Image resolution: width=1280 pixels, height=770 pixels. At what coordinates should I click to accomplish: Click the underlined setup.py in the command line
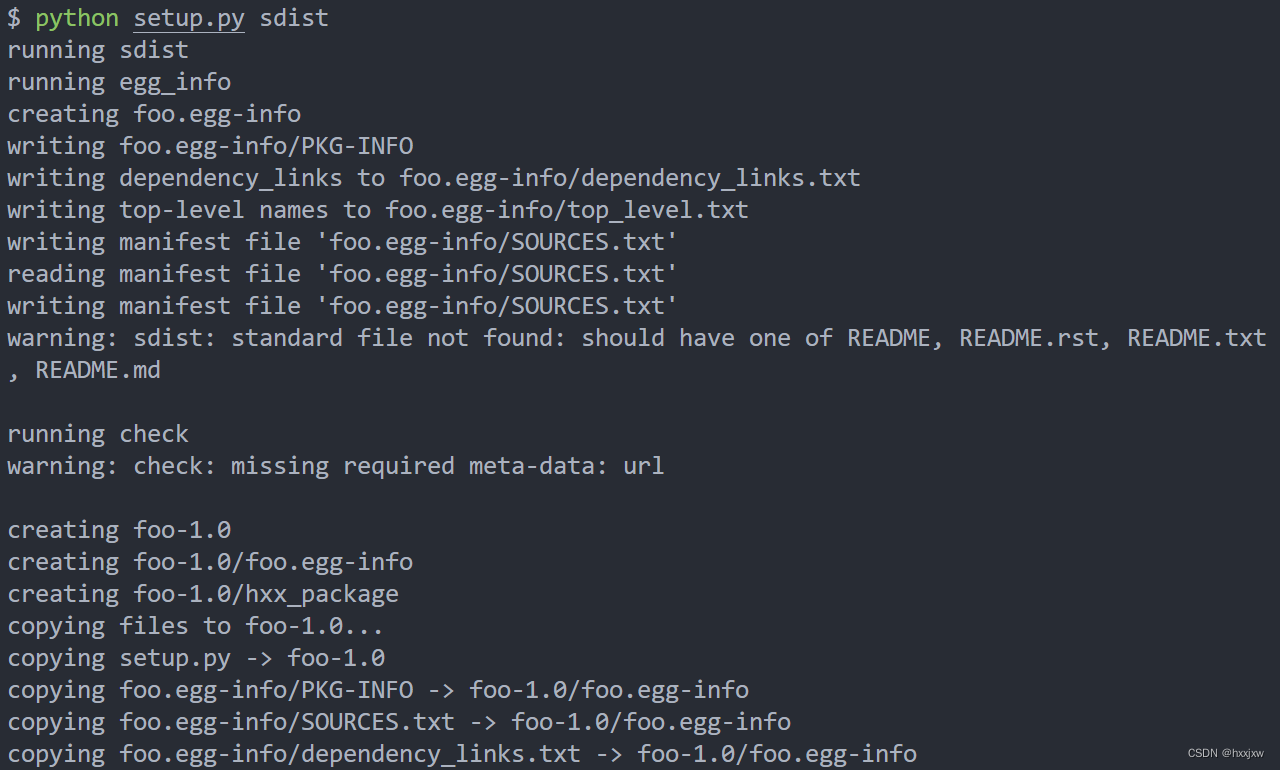(189, 18)
